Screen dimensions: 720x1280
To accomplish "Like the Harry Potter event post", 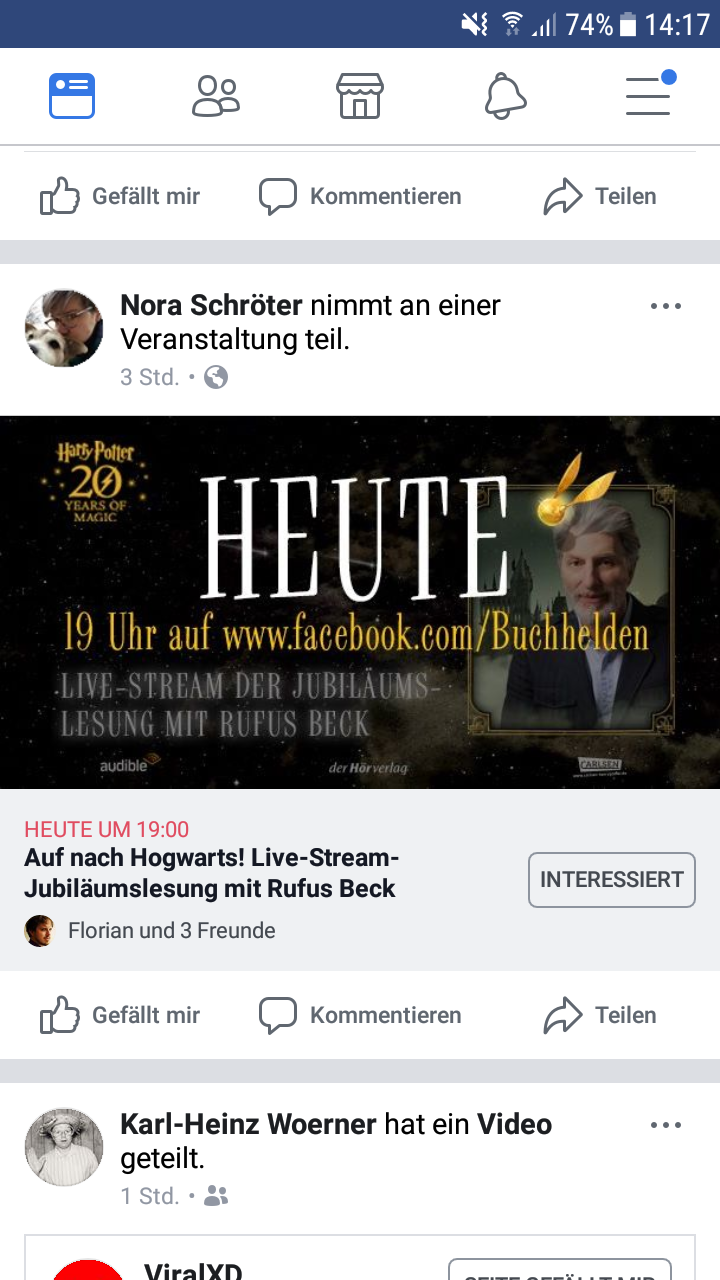I will point(120,1015).
